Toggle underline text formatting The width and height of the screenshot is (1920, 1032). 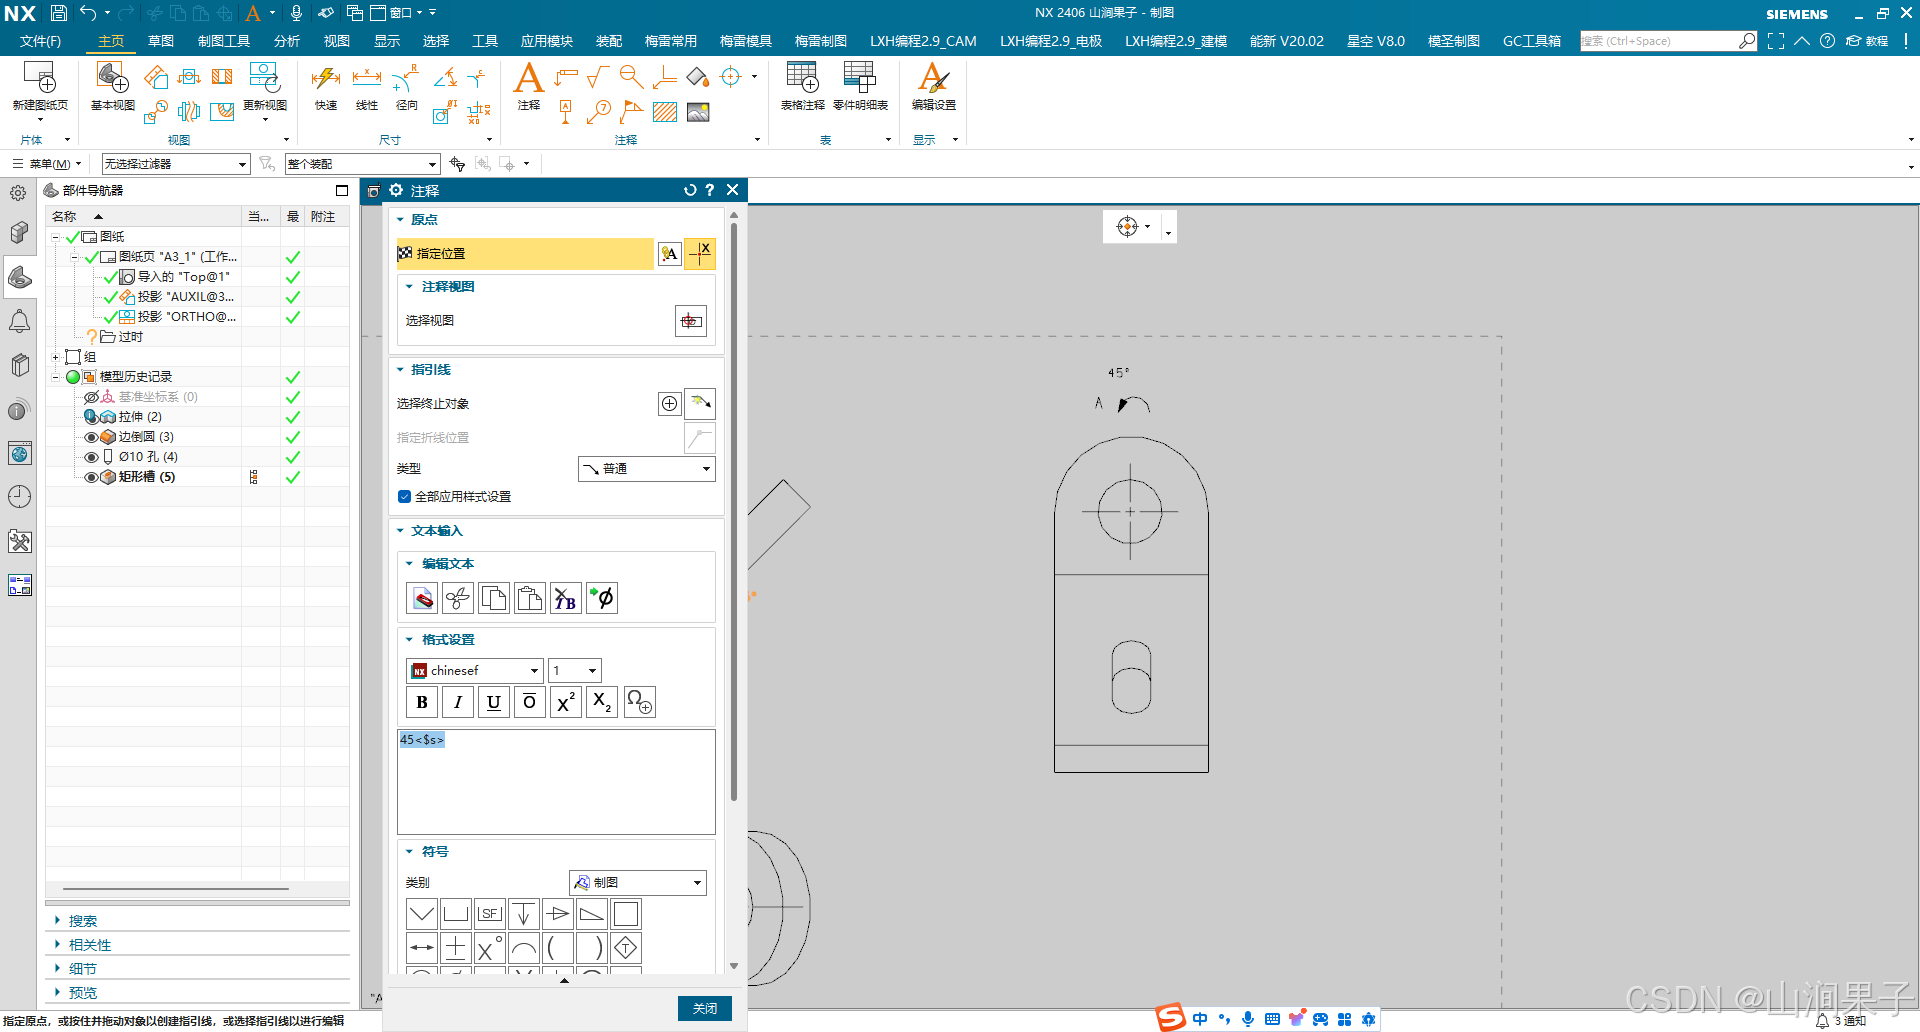494,702
